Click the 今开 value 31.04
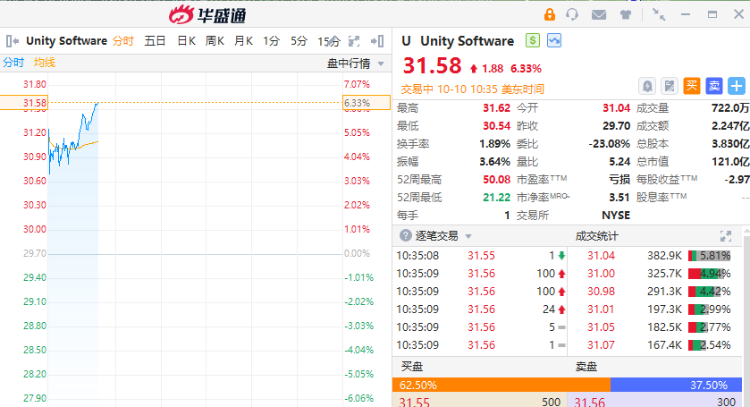The width and height of the screenshot is (750, 407). point(616,108)
